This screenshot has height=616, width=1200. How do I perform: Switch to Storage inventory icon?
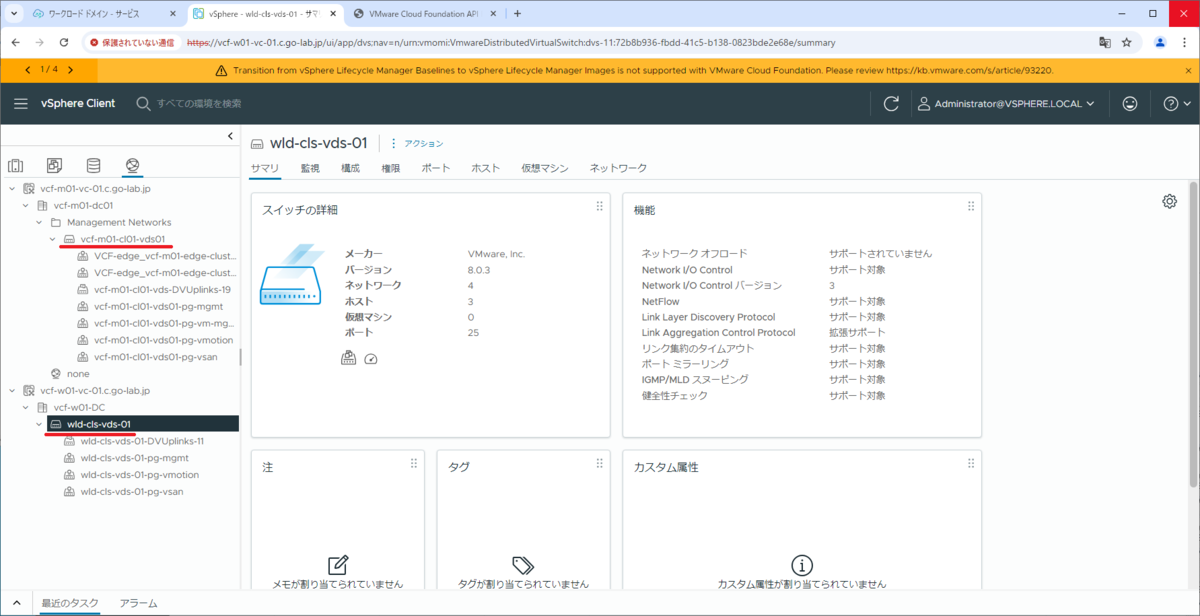[93, 166]
